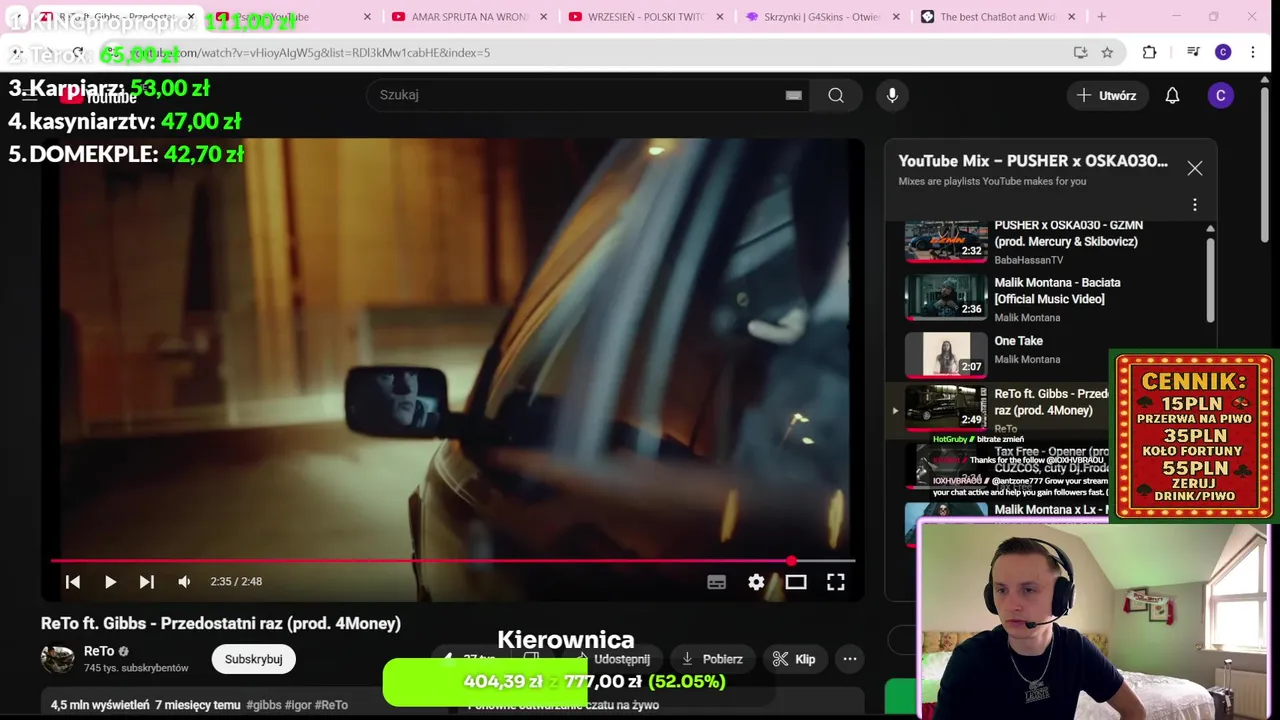Screen dimensions: 1280x720
Task: Close the Skrzynki | G4Skins tab
Action: [x=896, y=17]
